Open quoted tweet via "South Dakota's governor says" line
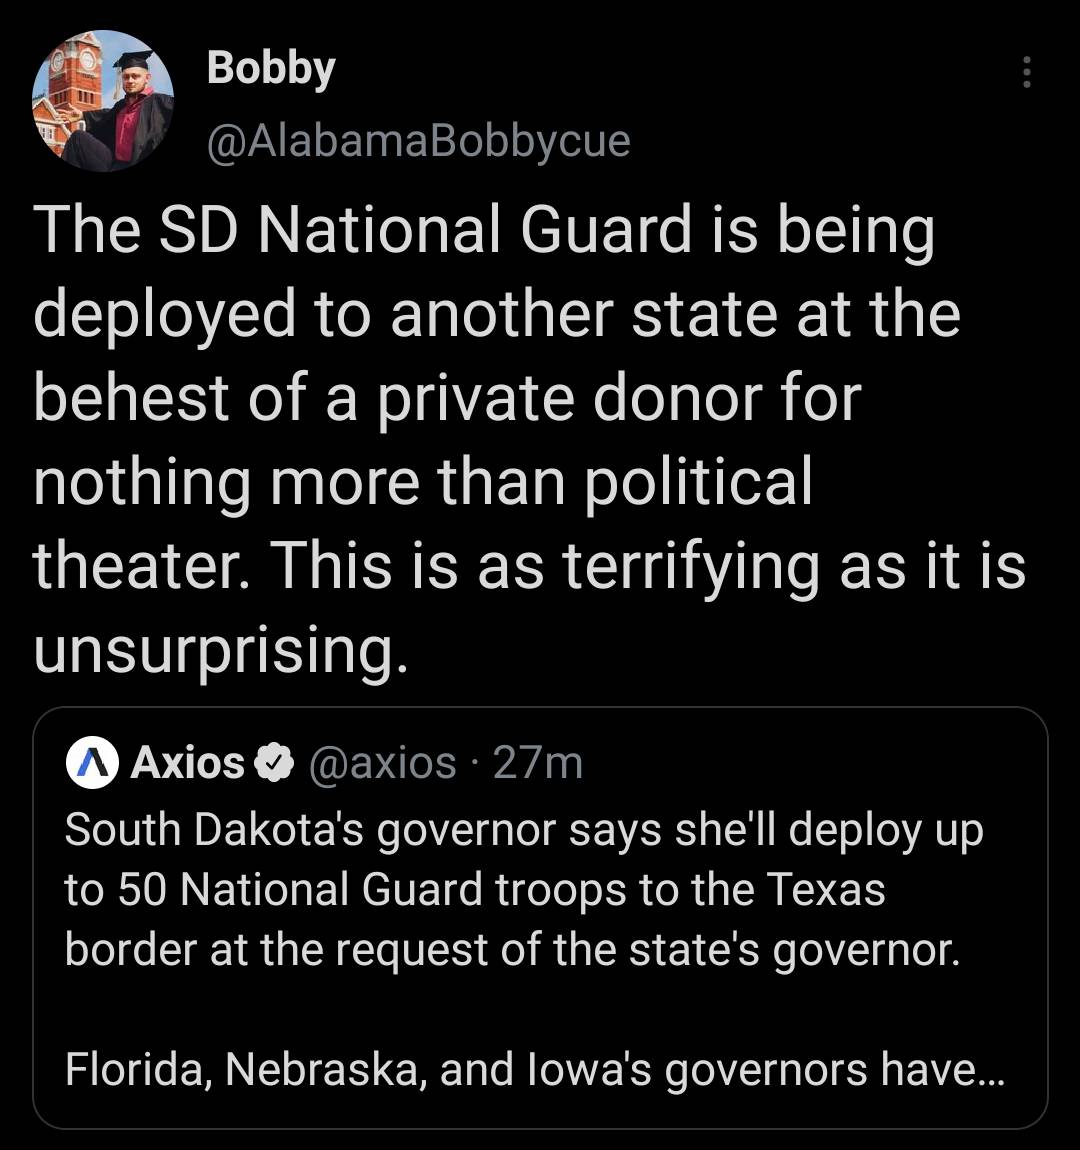This screenshot has width=1080, height=1150. click(x=524, y=830)
